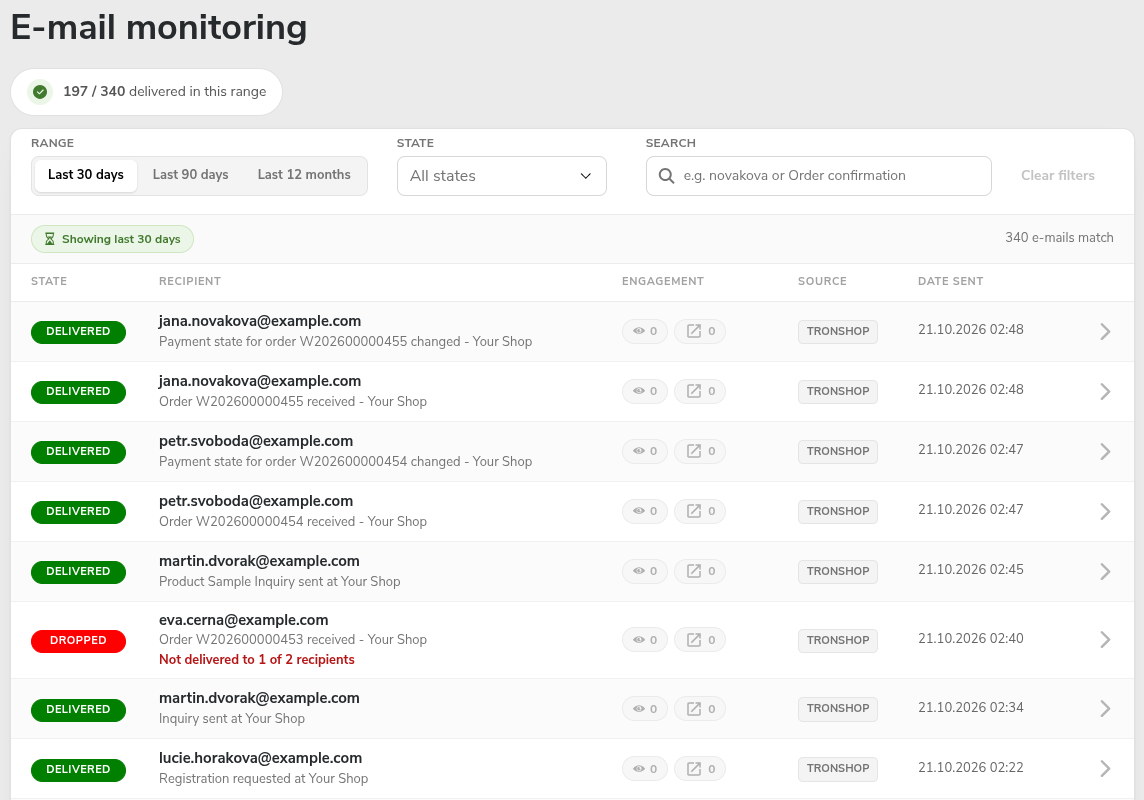Click views eye counter for Payment state W202600000454 row

pyautogui.click(x=645, y=451)
